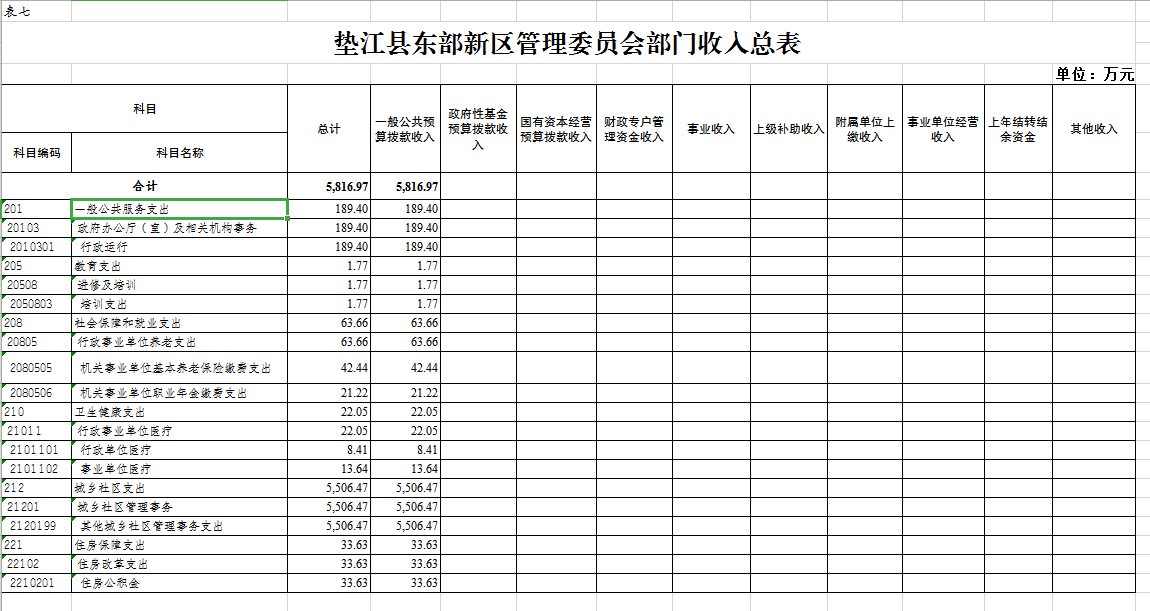Viewport: 1150px width, 611px height.
Task: Click subject code 208
Action: 37,323
